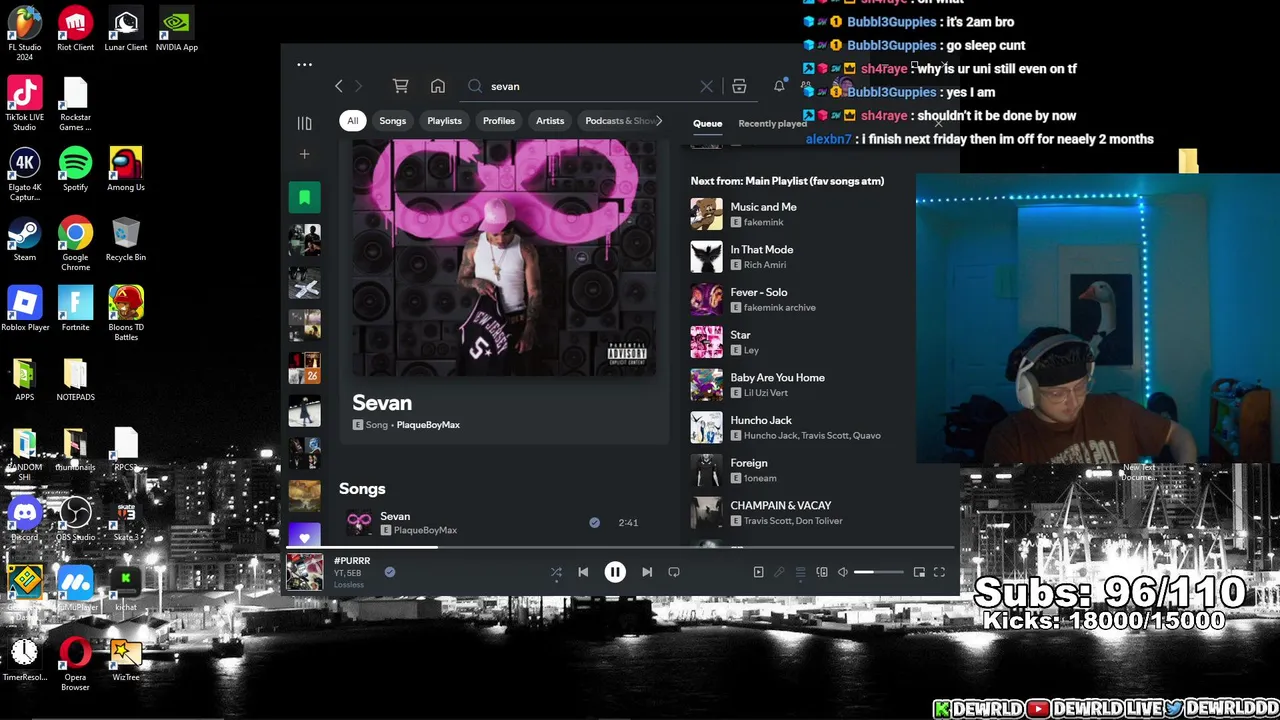
Task: Click the now-playing #PURRR cover thumbnail
Action: tap(305, 572)
